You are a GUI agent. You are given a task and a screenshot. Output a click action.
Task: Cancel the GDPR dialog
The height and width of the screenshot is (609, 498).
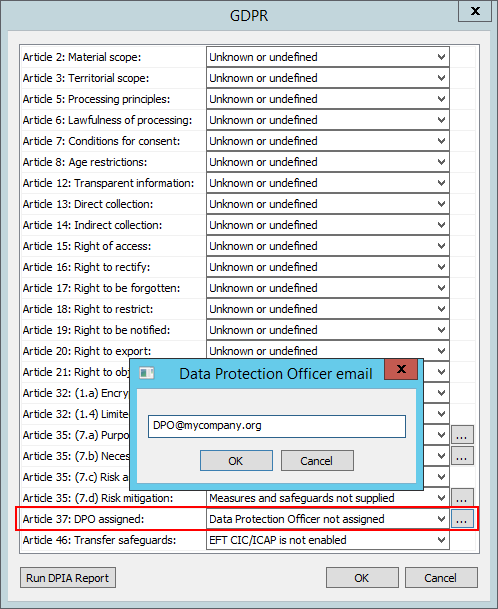(x=441, y=578)
